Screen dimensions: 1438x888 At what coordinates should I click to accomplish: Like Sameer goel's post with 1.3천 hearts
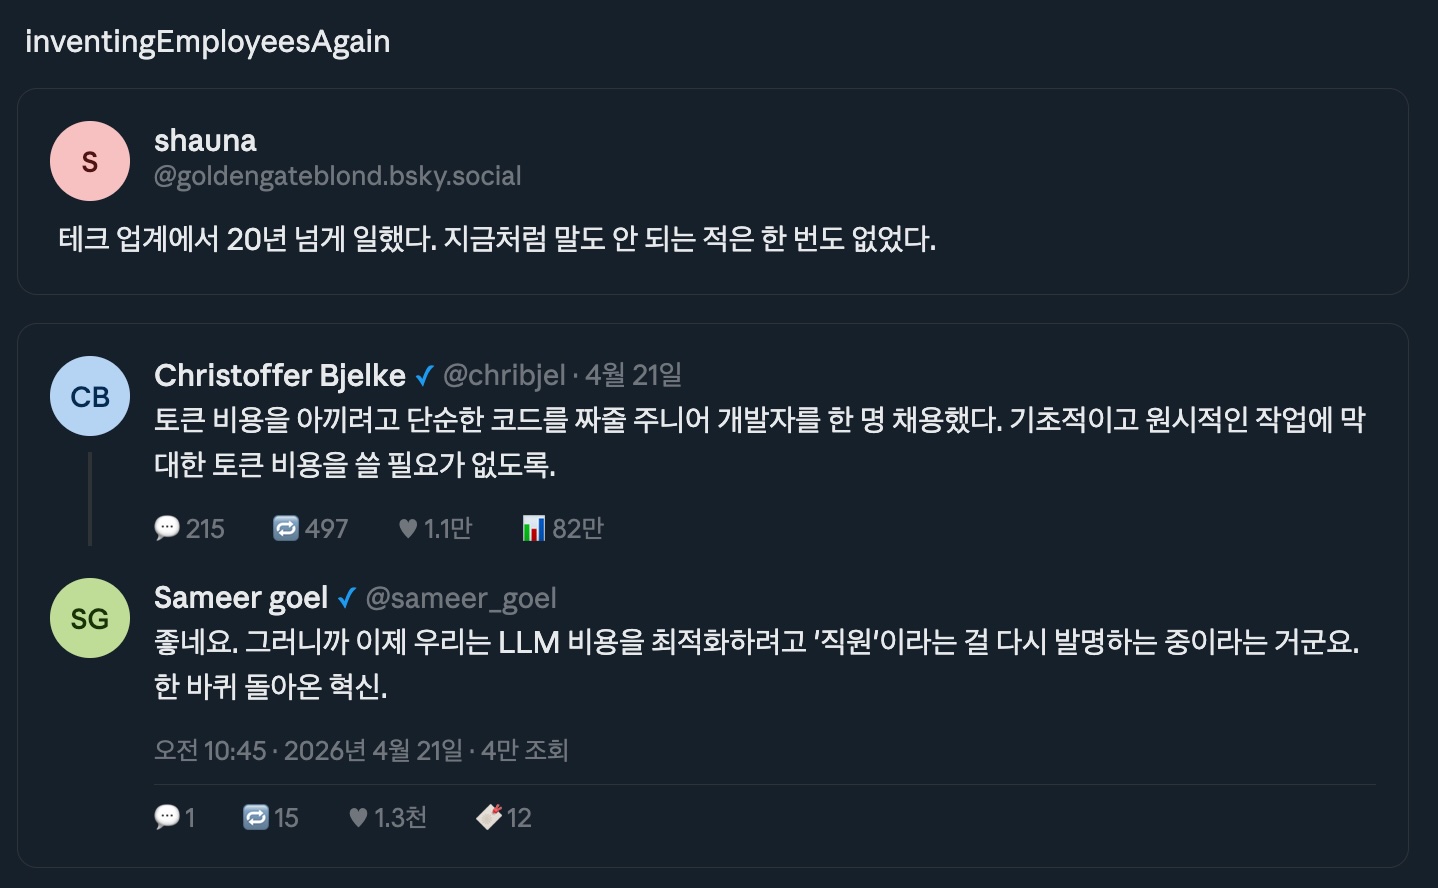[358, 818]
